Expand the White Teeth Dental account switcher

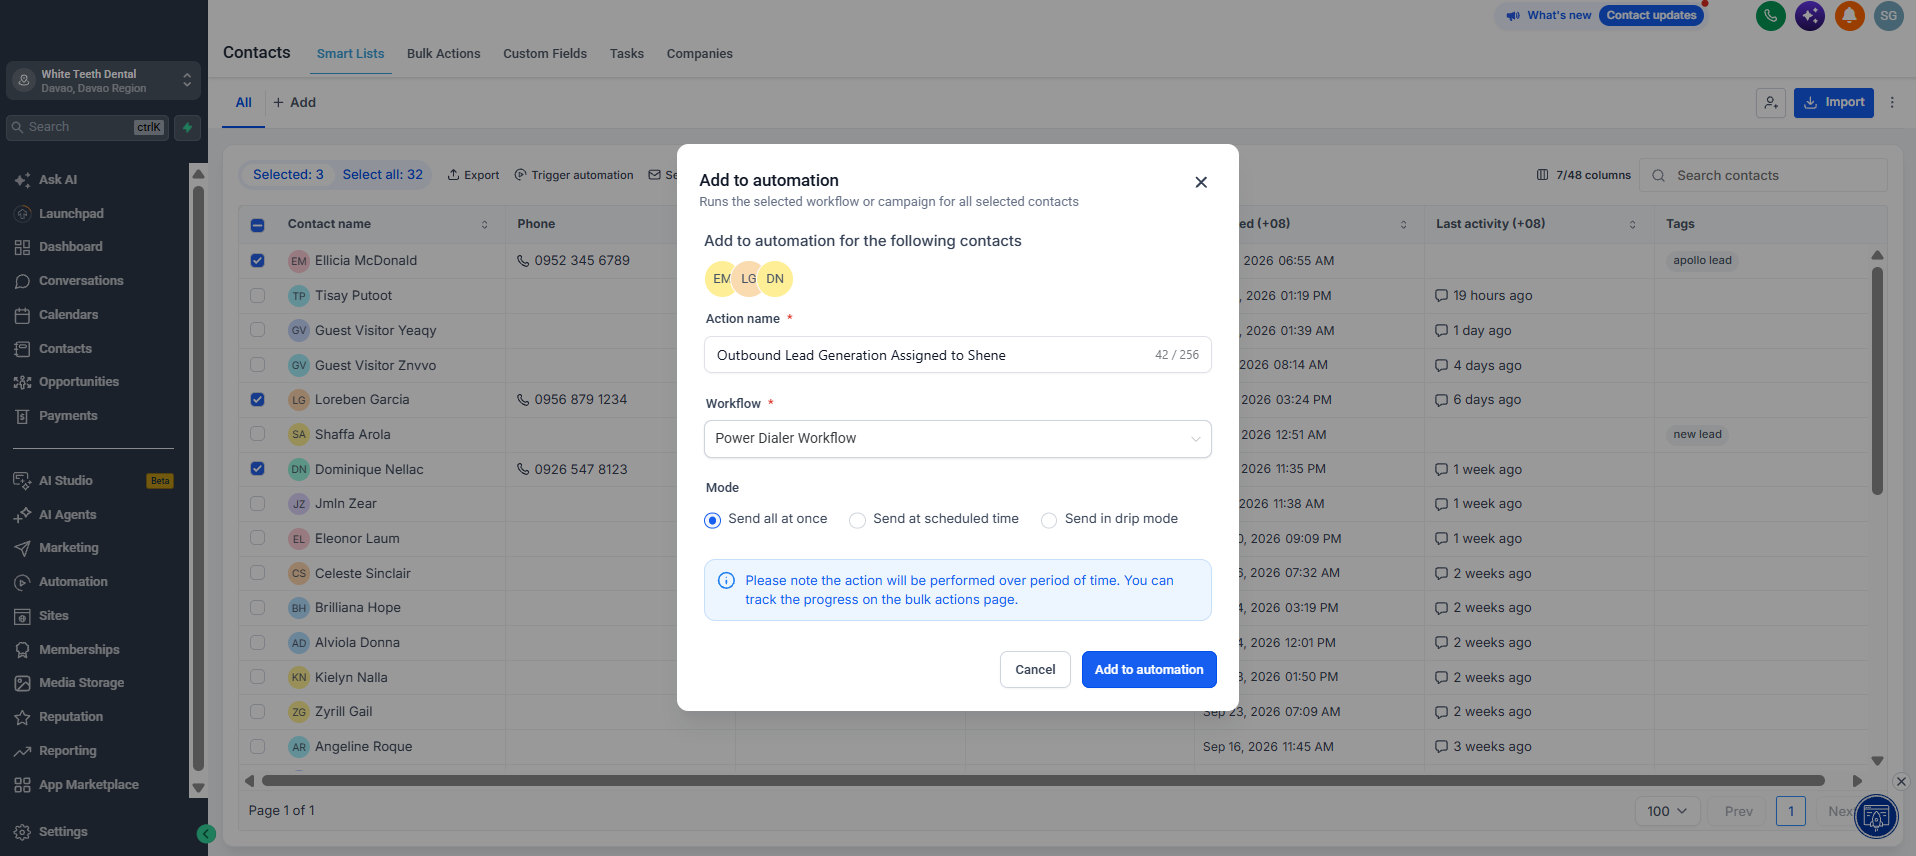[x=103, y=81]
